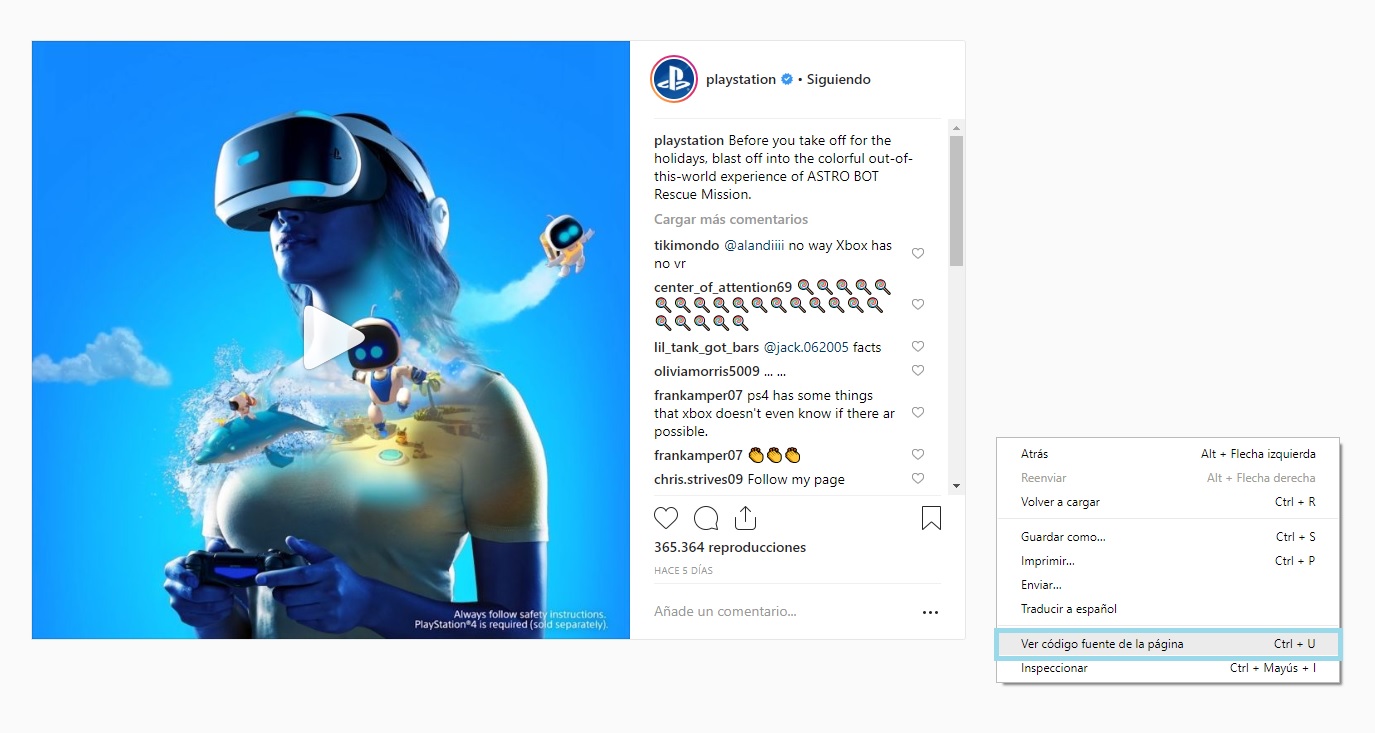Click the comments scrollbar down arrow
The image size is (1375, 733).
957,486
